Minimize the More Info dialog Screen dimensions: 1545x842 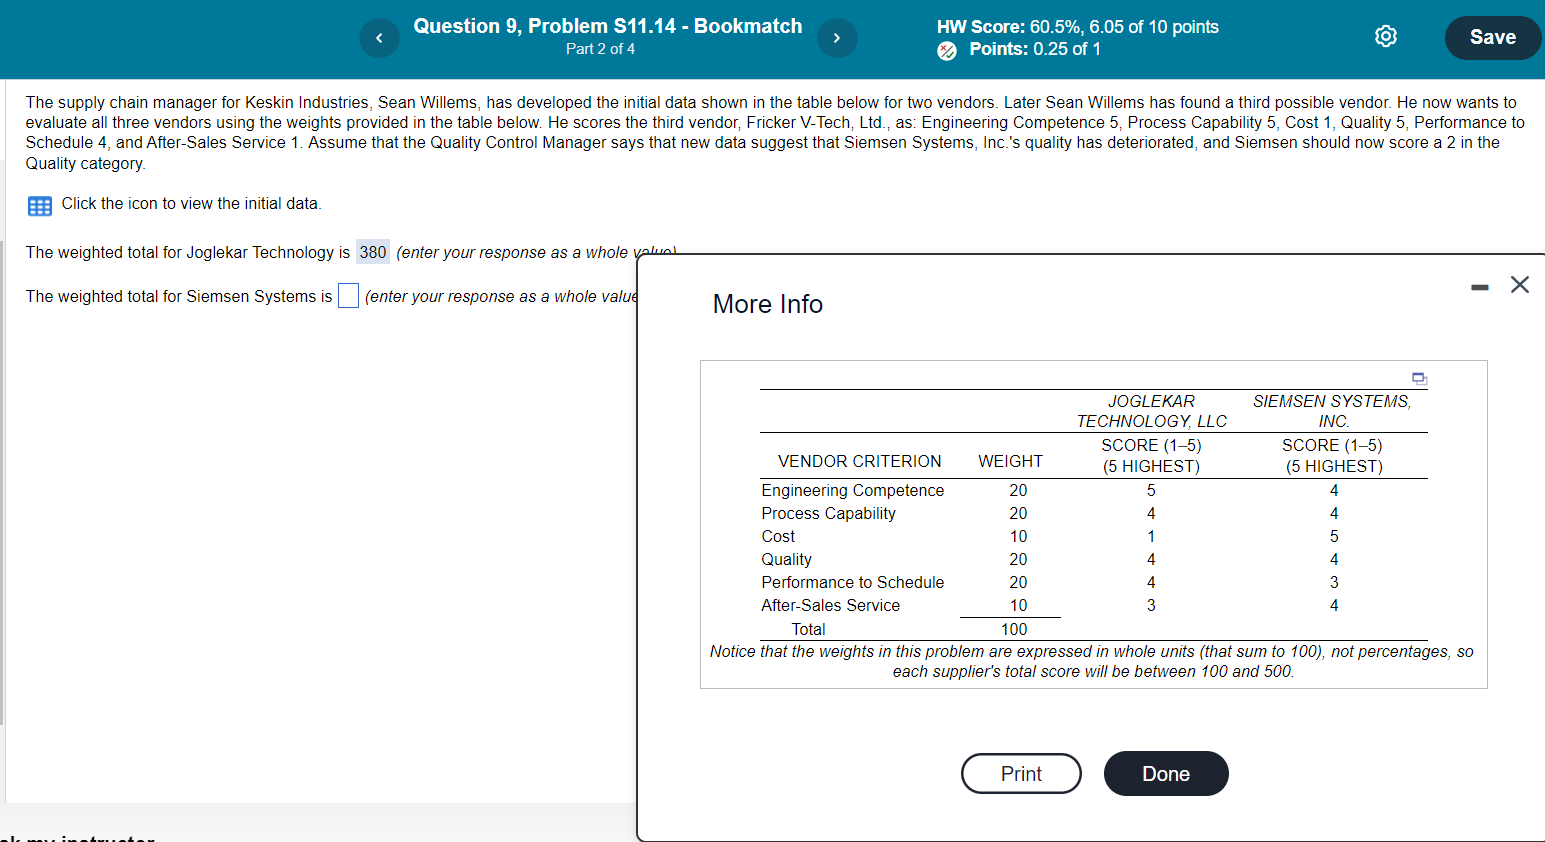(1479, 286)
